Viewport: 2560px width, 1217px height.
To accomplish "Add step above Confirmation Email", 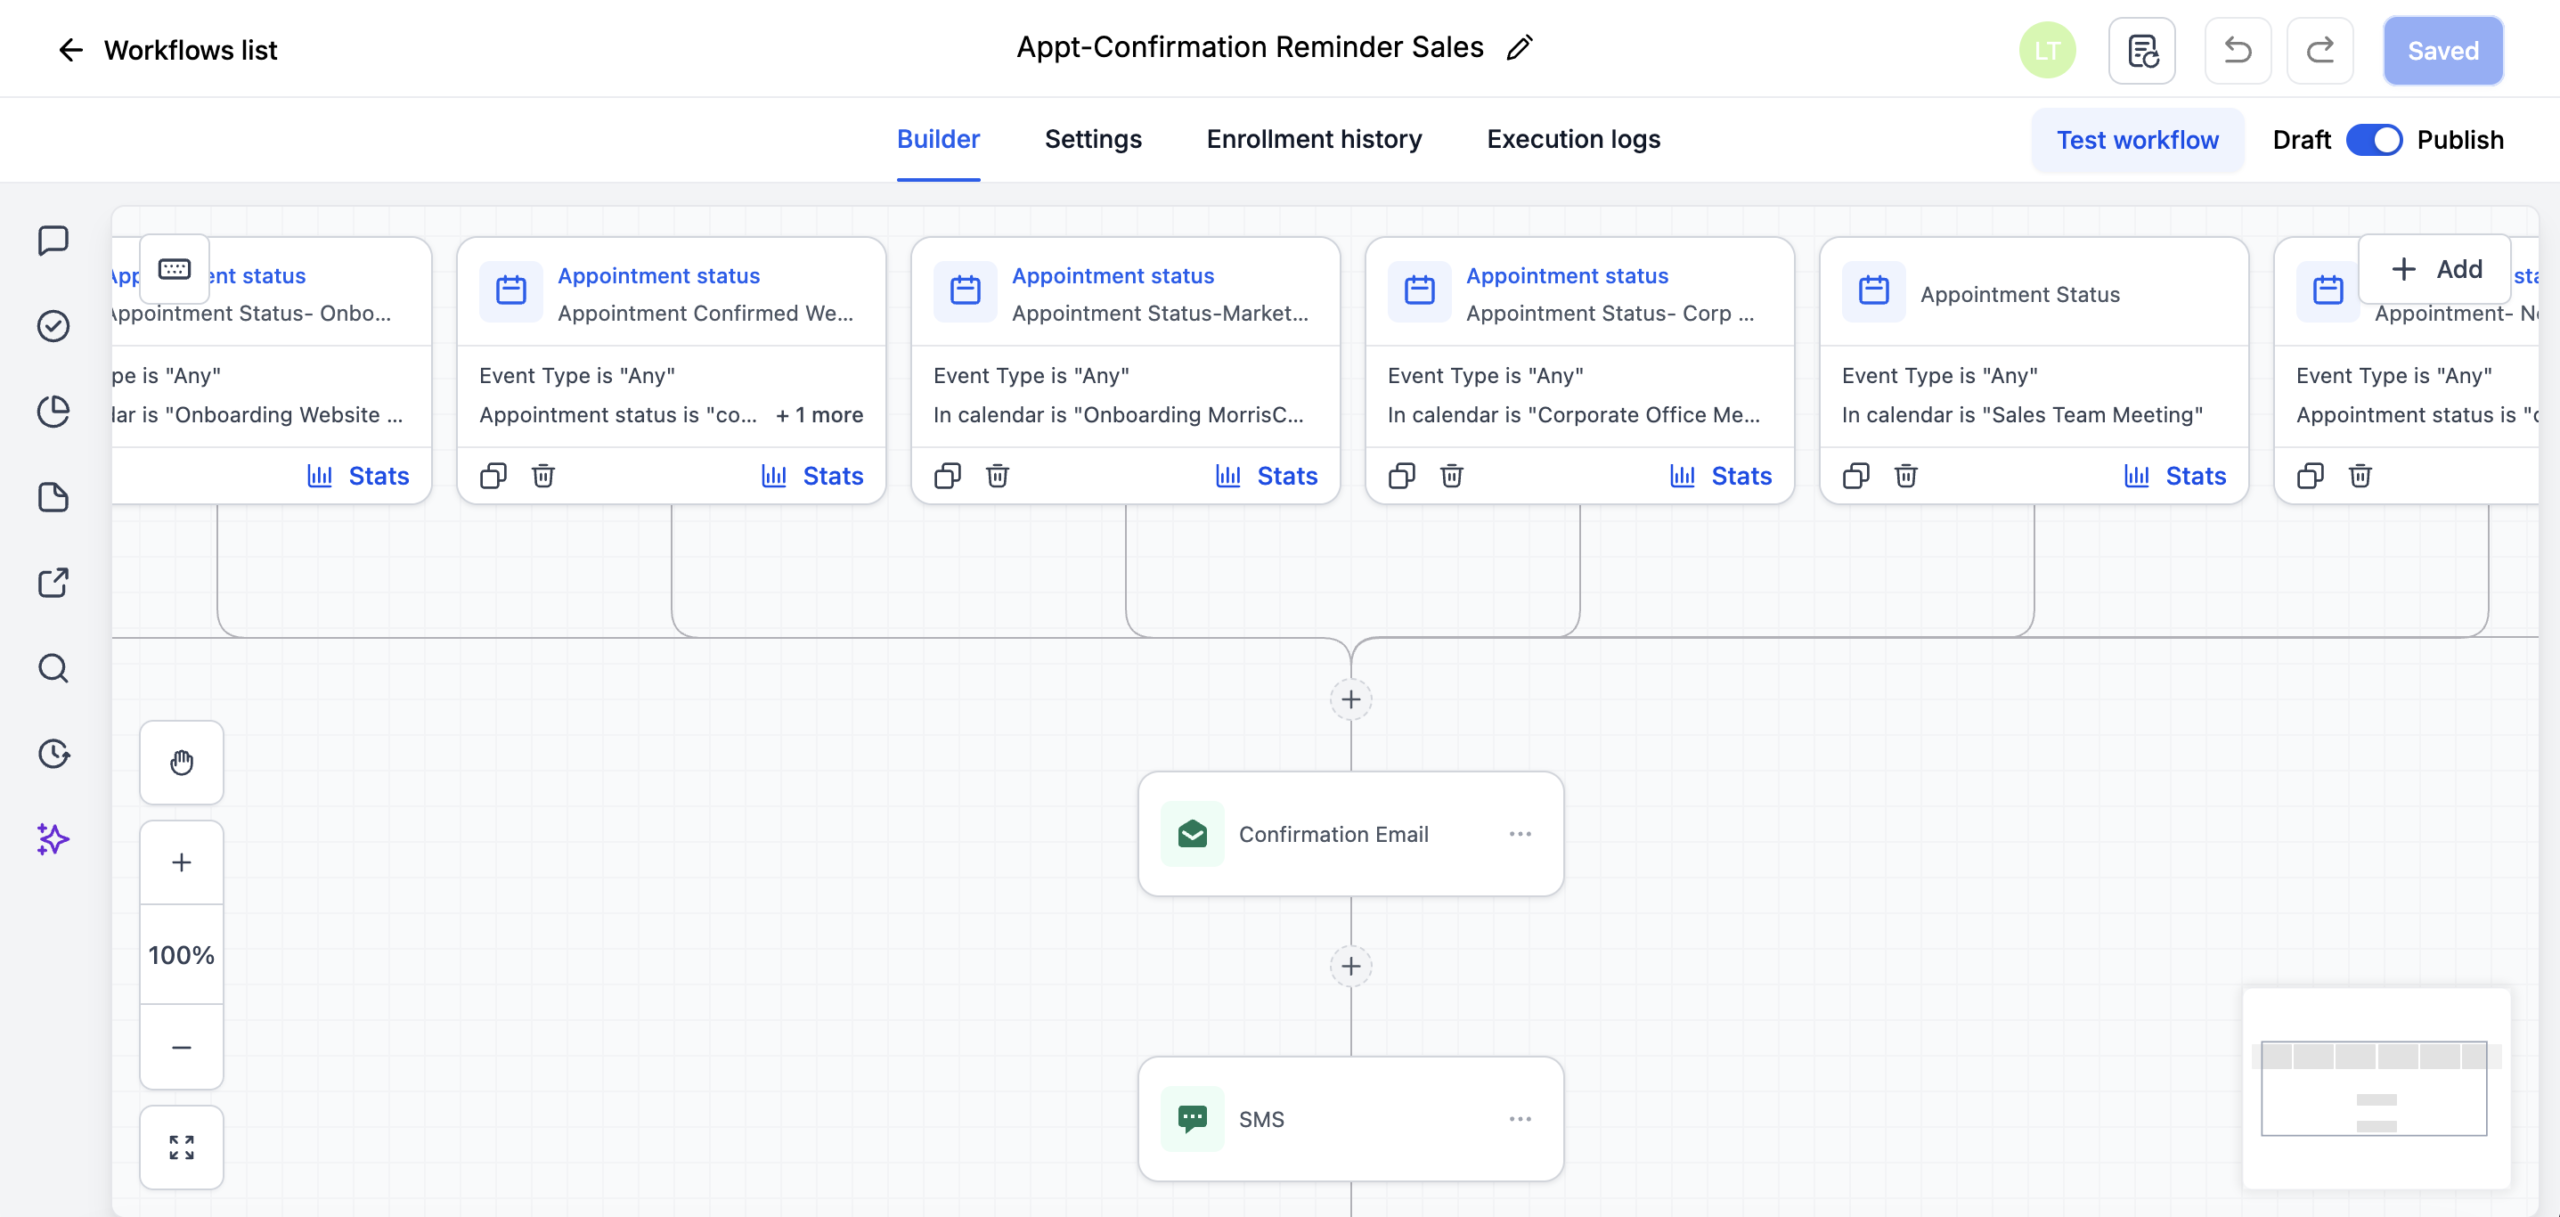I will 1351,699.
